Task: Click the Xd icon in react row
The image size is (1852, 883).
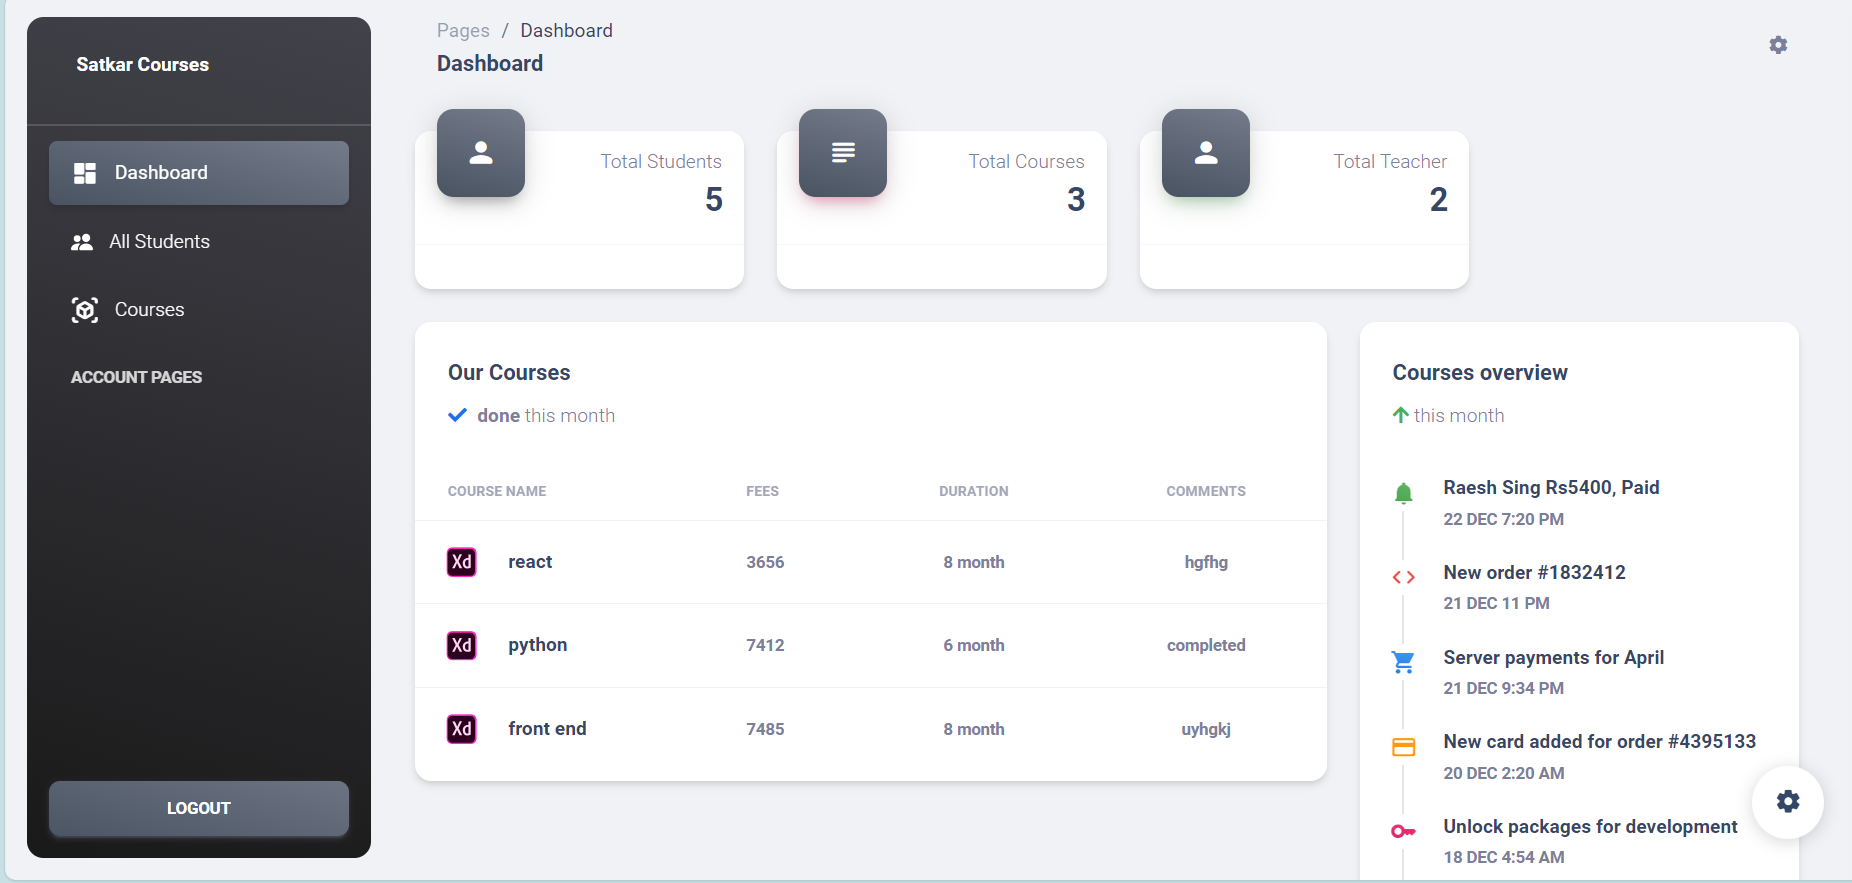Action: [x=461, y=562]
